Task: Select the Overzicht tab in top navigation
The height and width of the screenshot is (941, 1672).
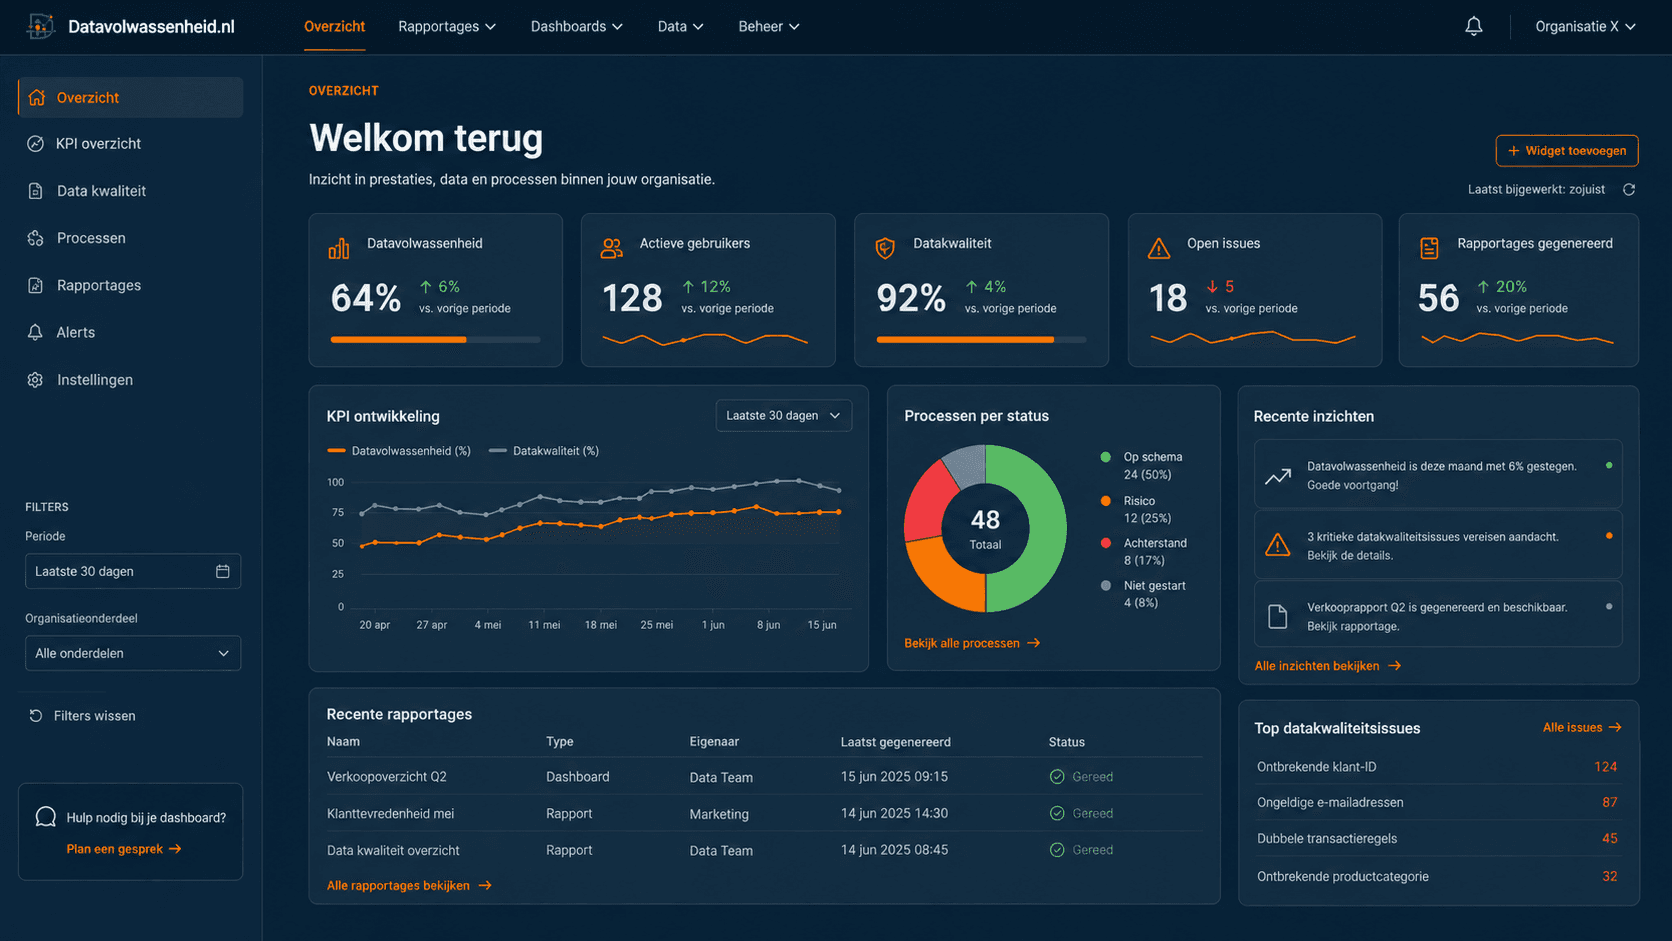Action: point(334,26)
